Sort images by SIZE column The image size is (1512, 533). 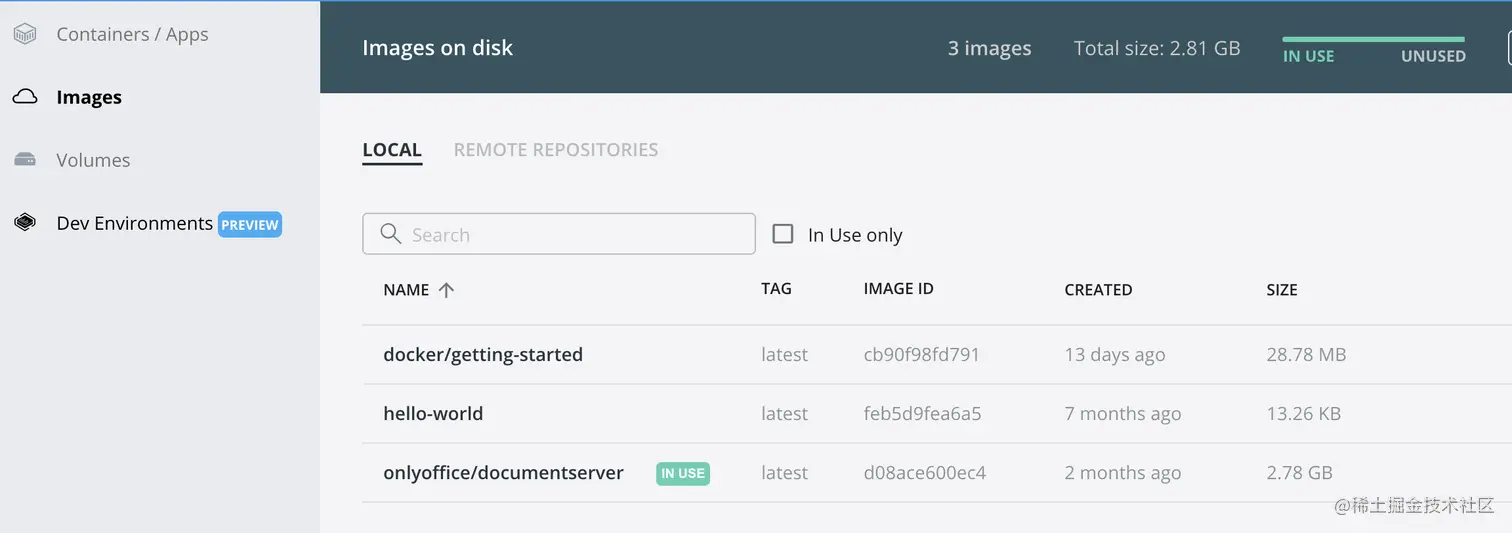tap(1281, 290)
